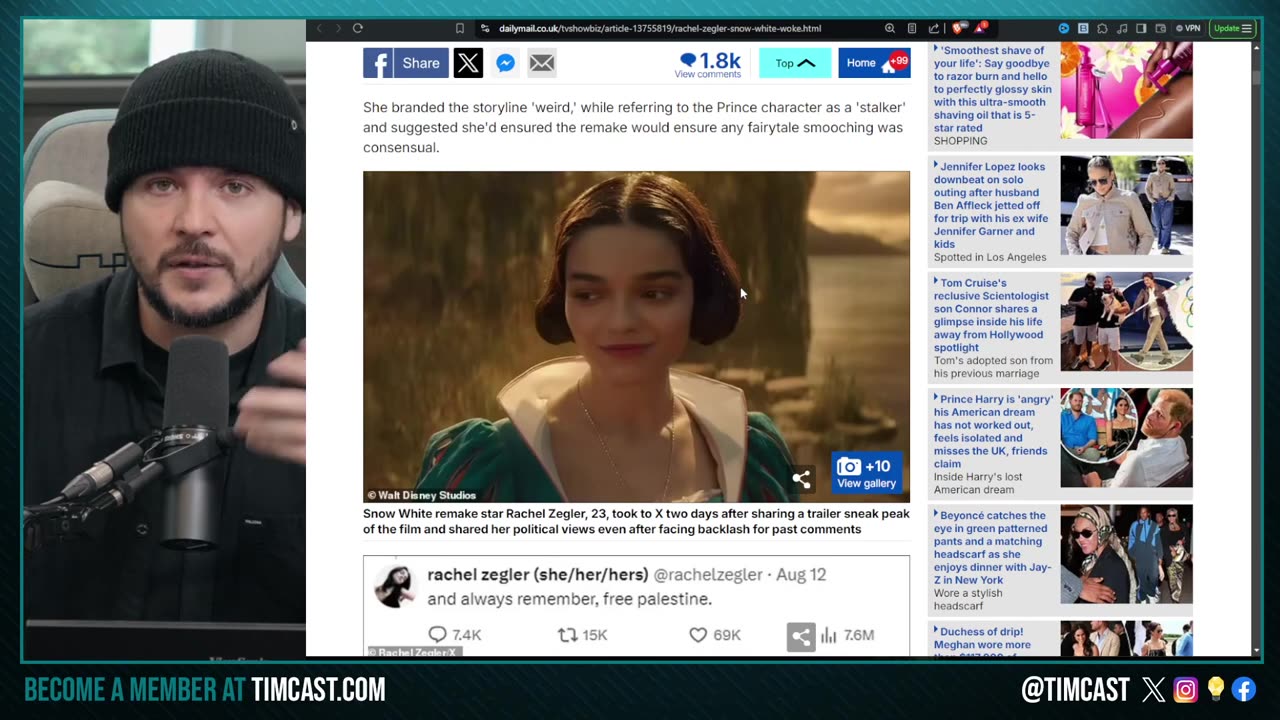Click the VPN button in the toolbar
This screenshot has width=1280, height=720.
[1188, 29]
